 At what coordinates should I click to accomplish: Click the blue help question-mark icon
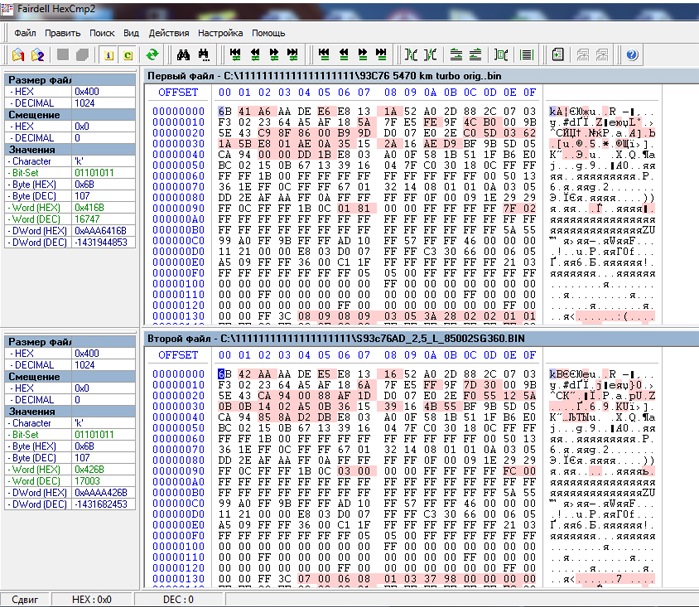(x=632, y=55)
